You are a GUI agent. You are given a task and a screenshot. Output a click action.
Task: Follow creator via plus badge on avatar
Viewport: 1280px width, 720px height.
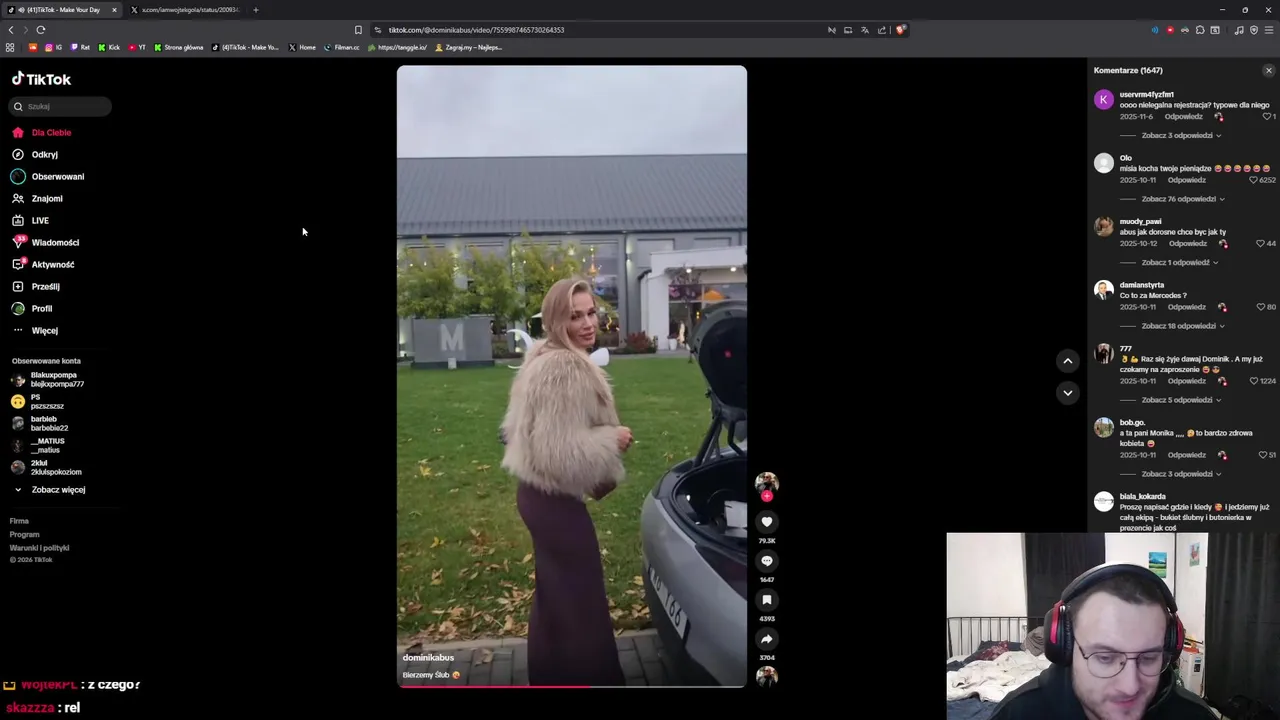(x=767, y=496)
